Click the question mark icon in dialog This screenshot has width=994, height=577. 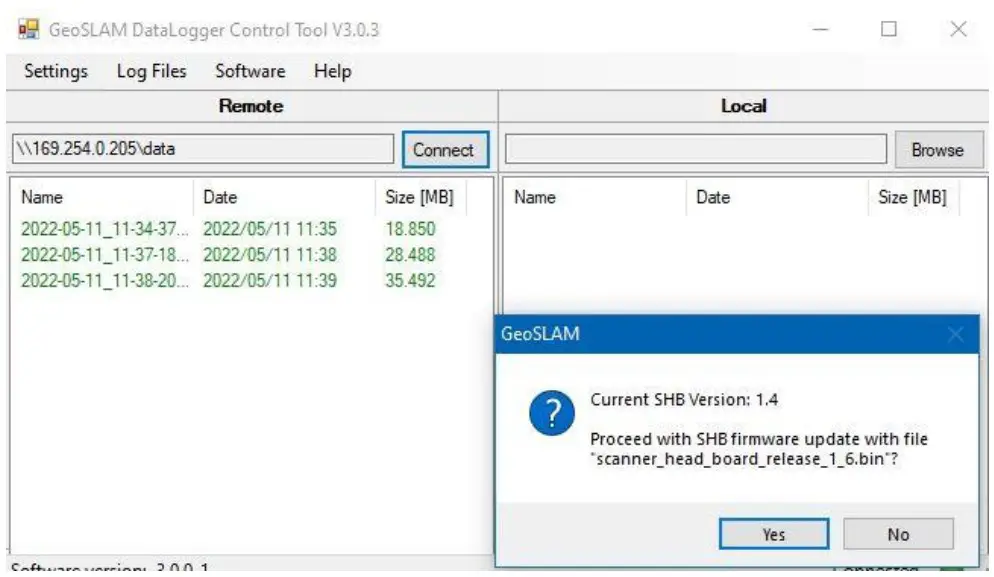click(552, 413)
